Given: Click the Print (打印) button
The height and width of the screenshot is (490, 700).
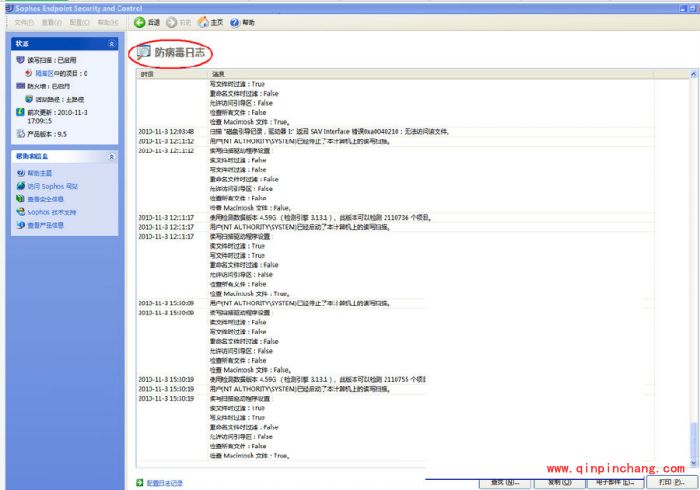Looking at the screenshot, I should tap(672, 483).
